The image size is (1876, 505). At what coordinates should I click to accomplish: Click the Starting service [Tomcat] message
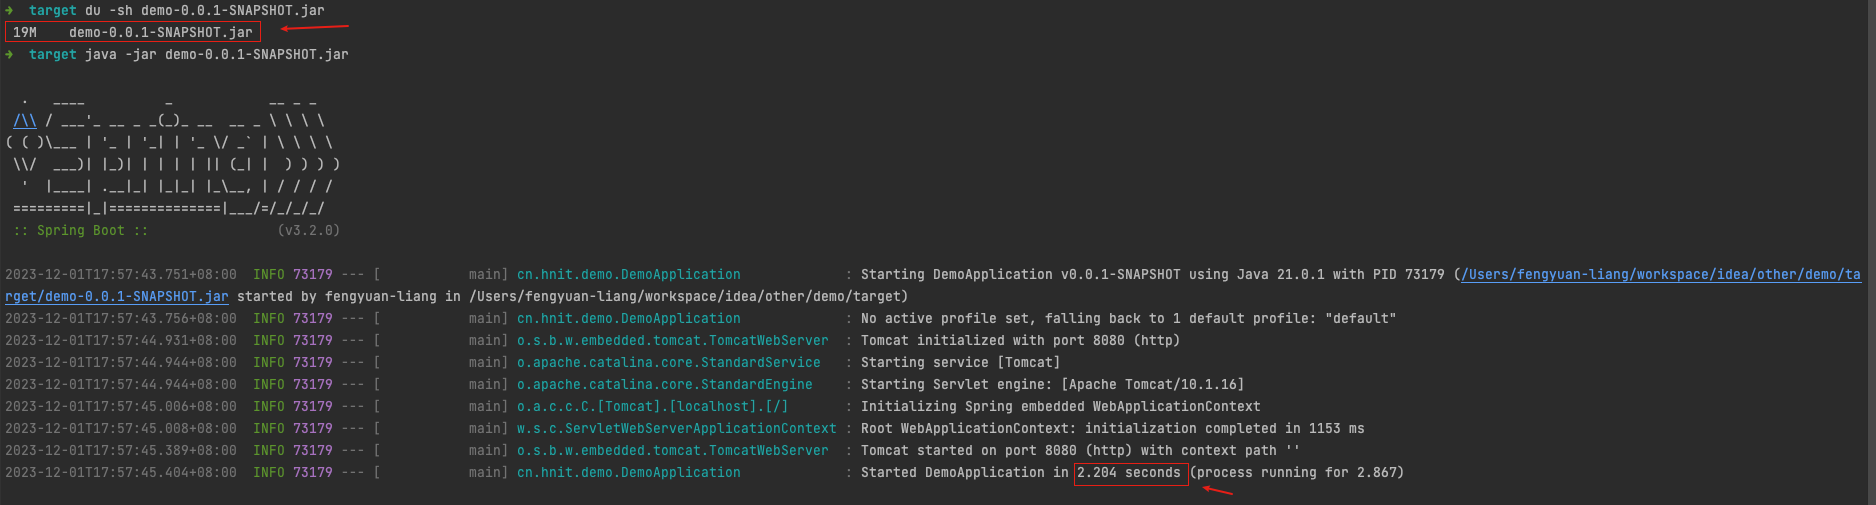960,363
